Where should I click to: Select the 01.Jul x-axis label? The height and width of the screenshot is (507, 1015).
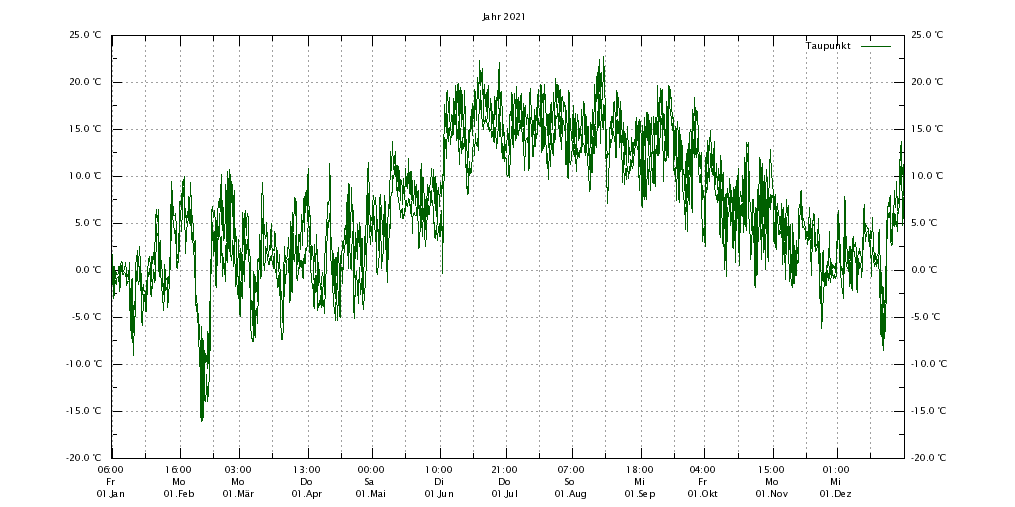coord(504,494)
